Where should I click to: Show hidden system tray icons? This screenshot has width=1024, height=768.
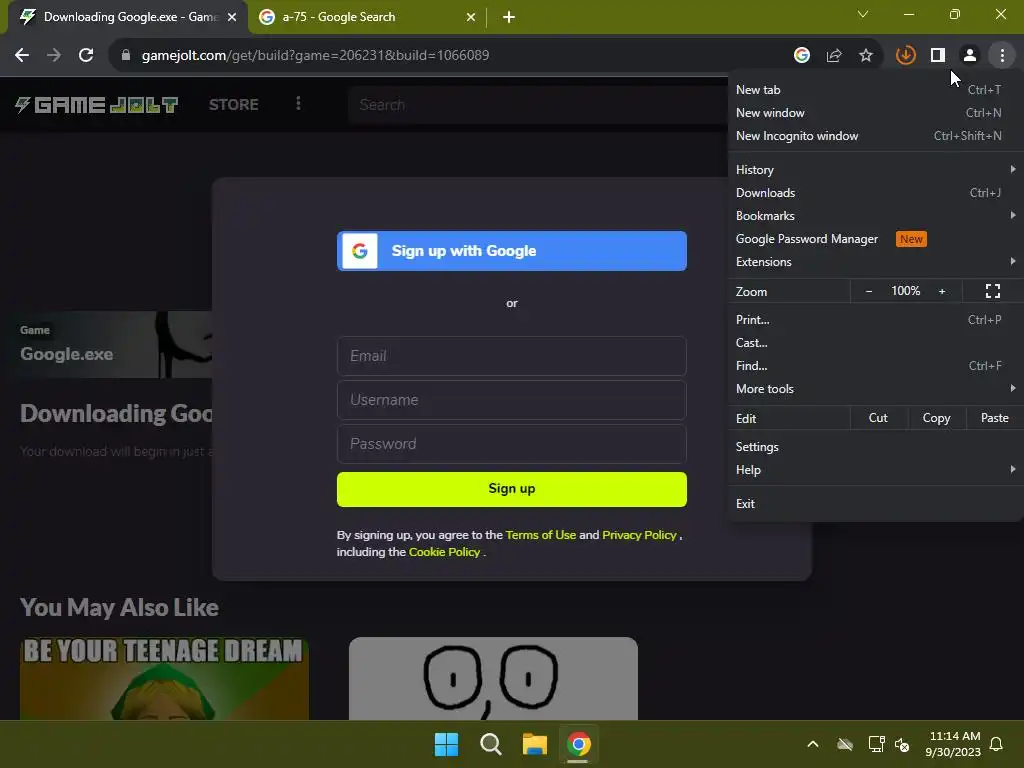click(x=813, y=744)
